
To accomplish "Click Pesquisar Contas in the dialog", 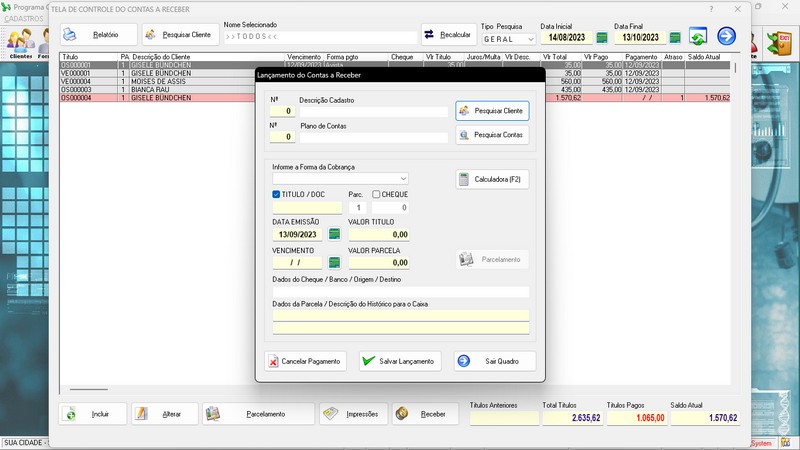I will pyautogui.click(x=492, y=134).
